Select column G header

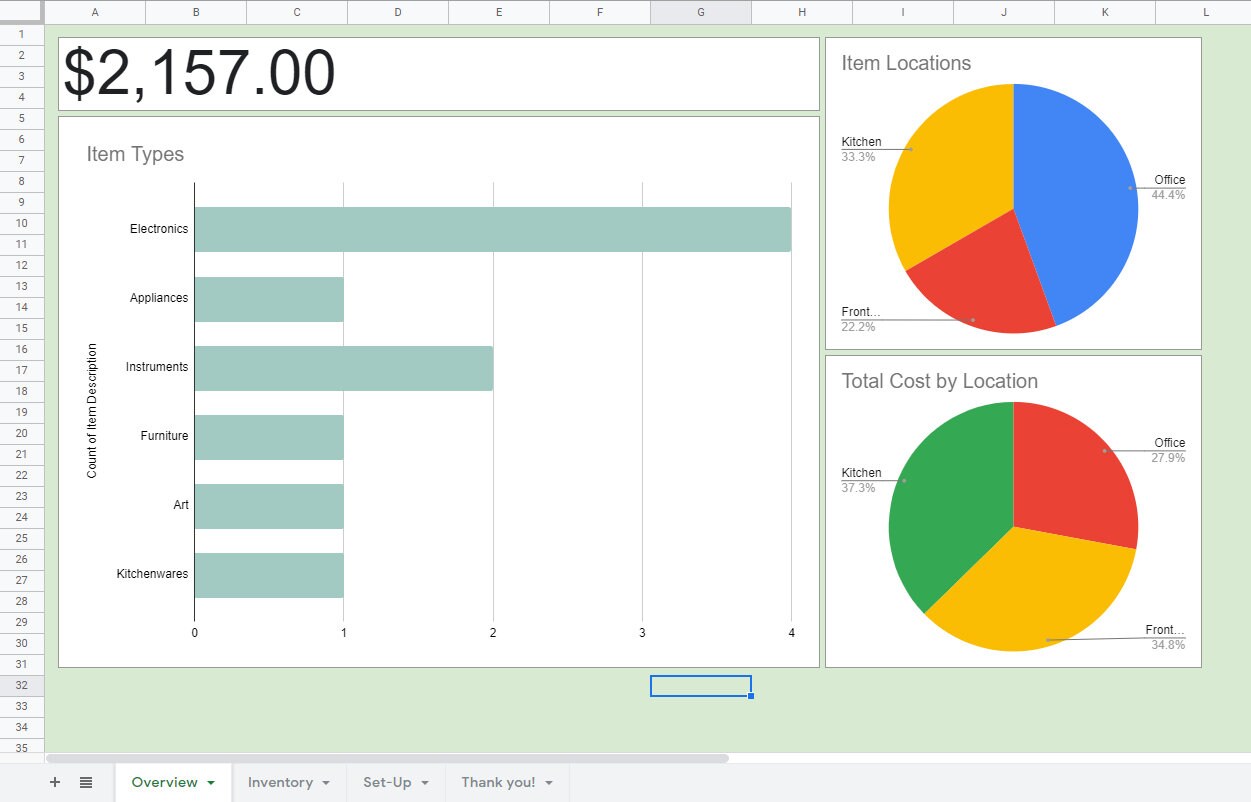coord(700,12)
